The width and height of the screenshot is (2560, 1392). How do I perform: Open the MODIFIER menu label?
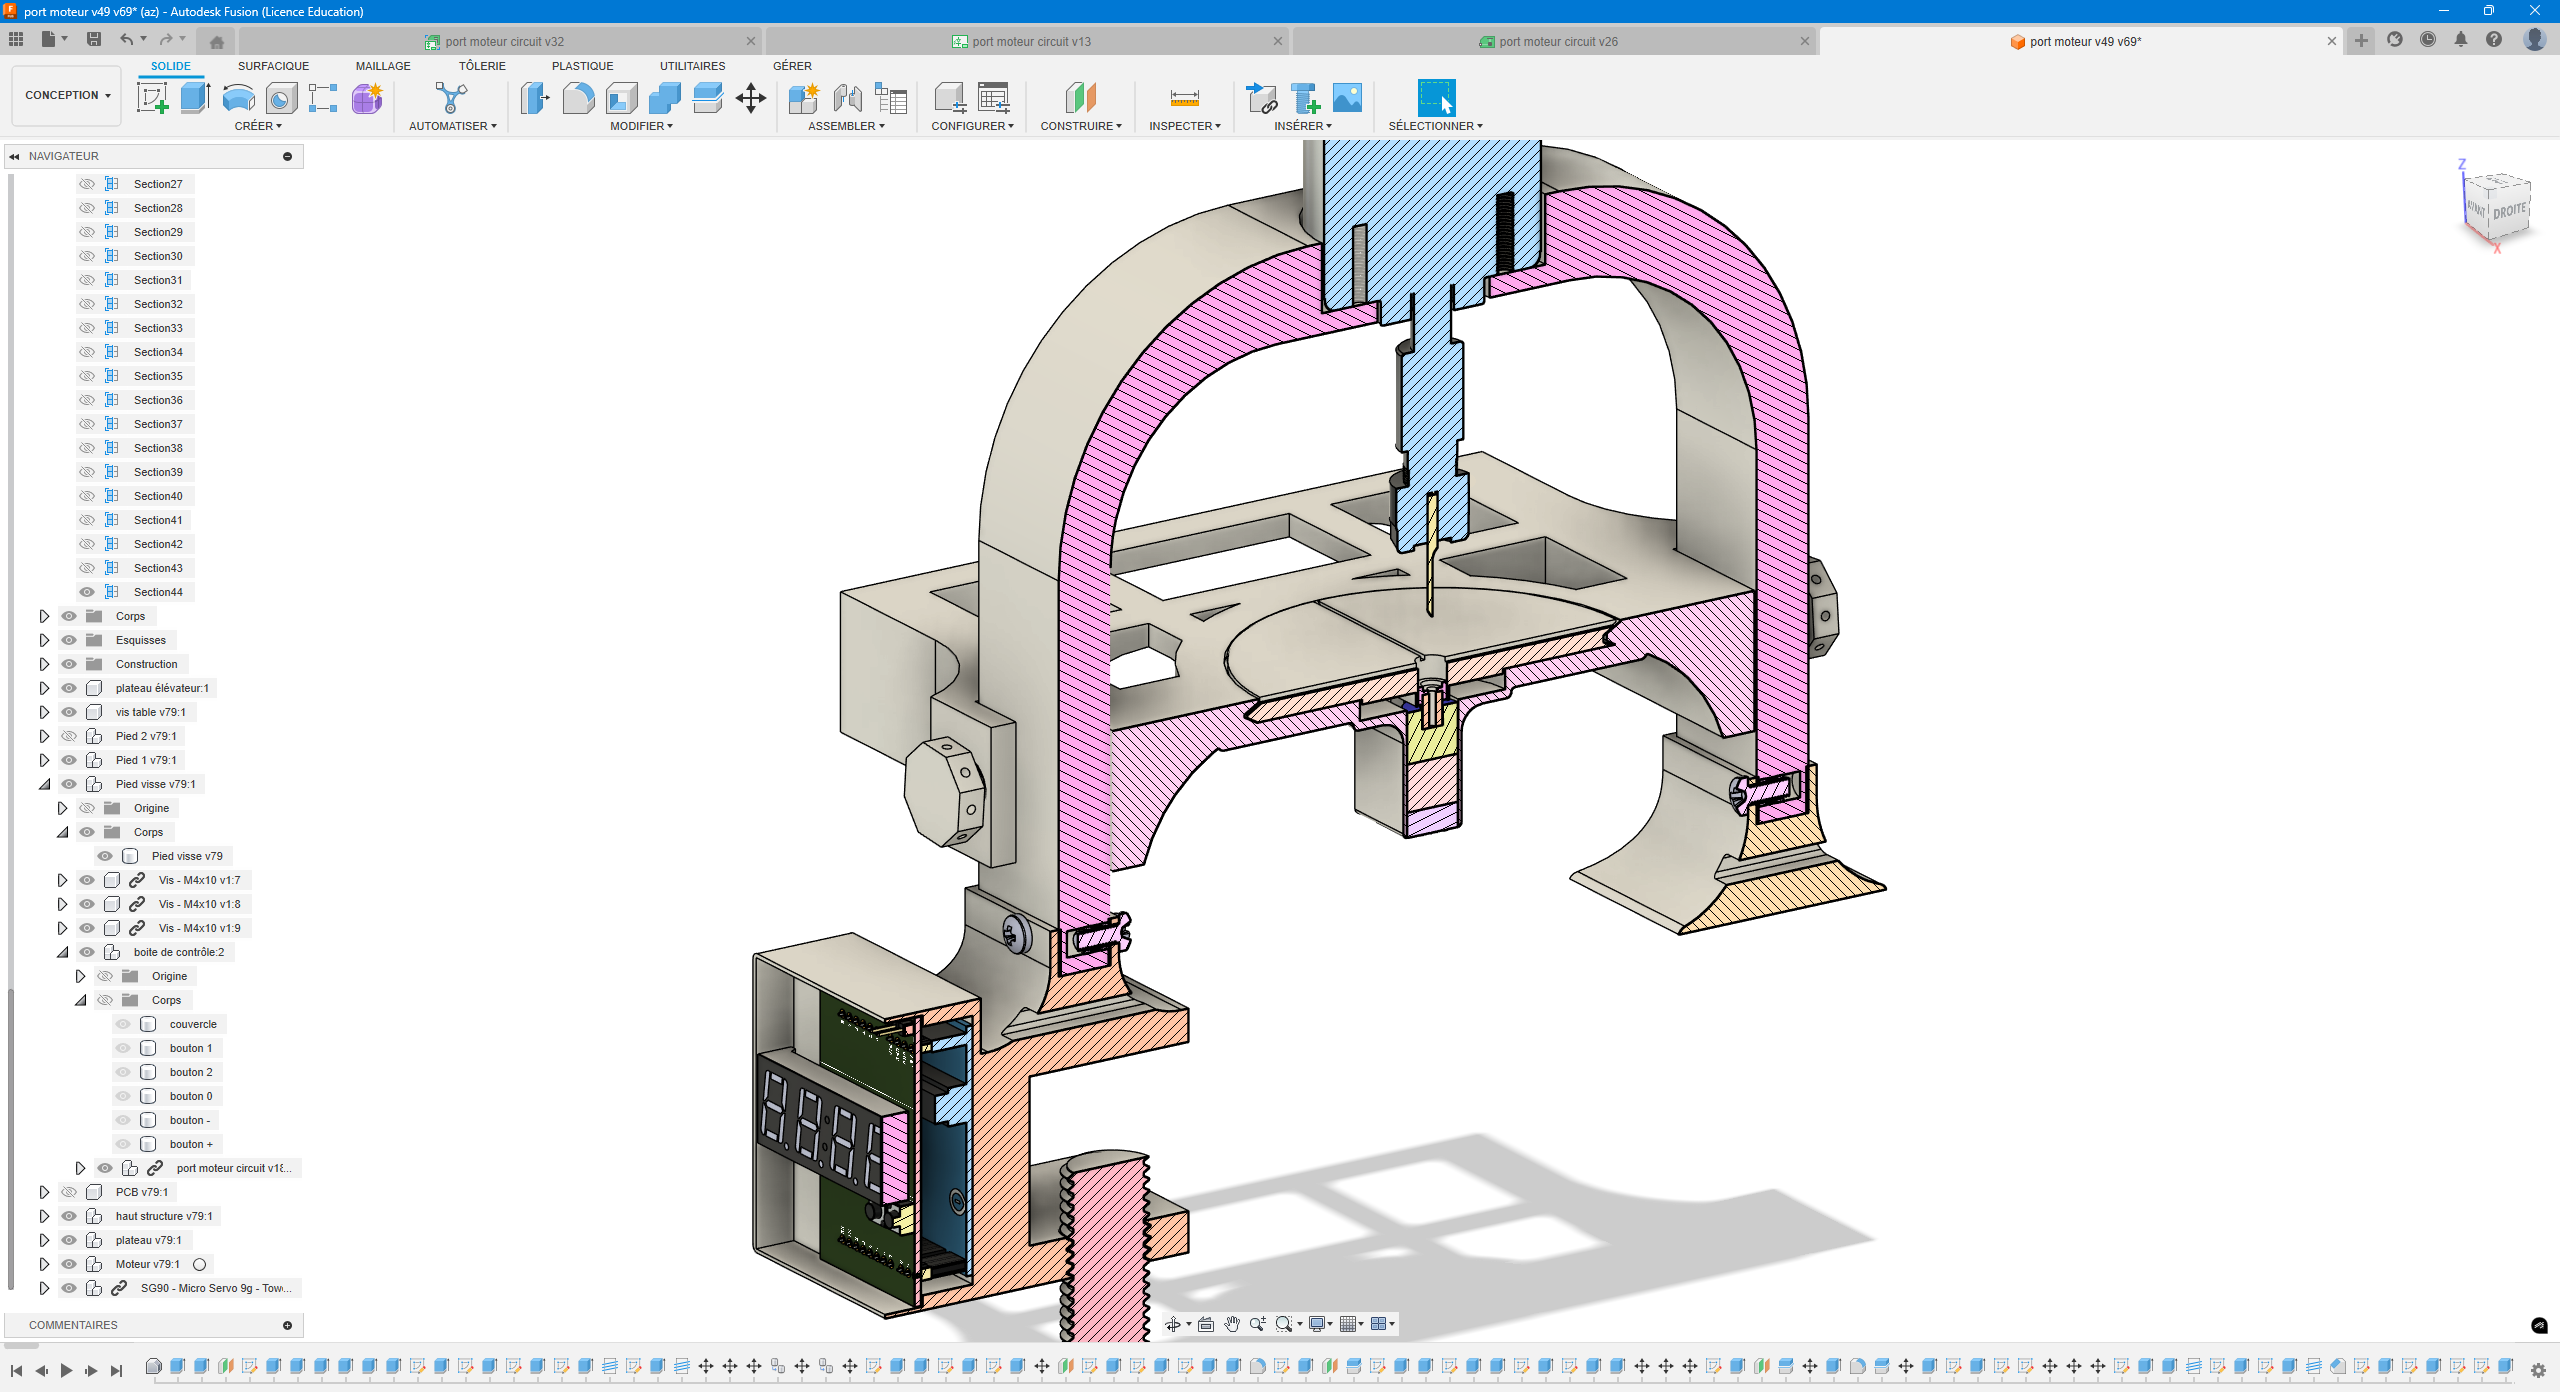click(x=641, y=126)
